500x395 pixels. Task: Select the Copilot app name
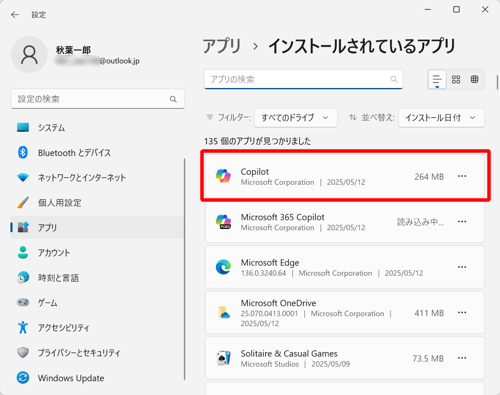pyautogui.click(x=255, y=172)
